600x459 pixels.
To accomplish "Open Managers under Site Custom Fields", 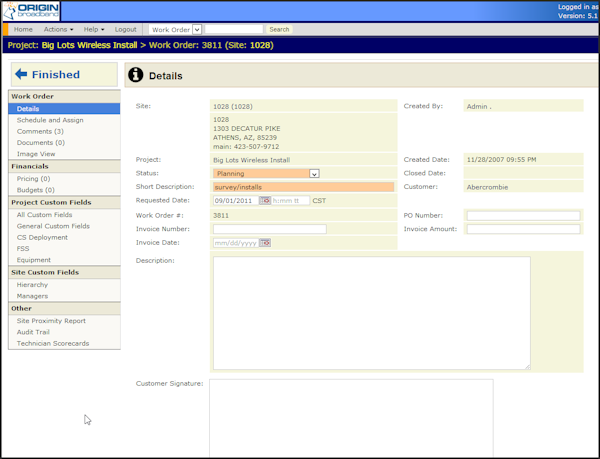I will coord(32,296).
